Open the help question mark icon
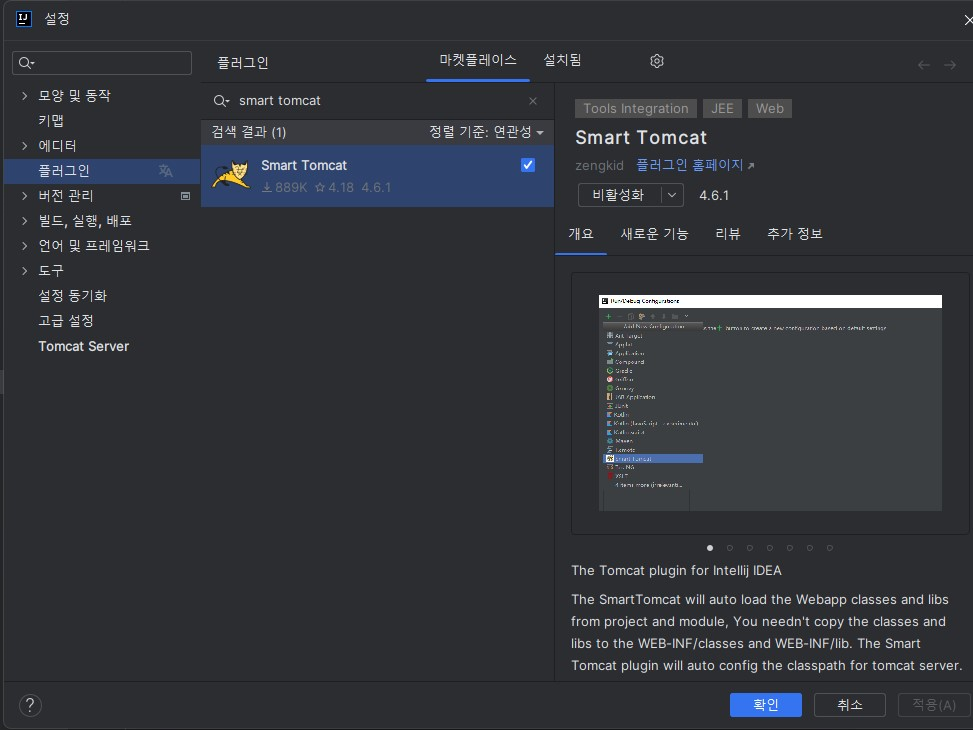The image size is (973, 730). click(30, 705)
